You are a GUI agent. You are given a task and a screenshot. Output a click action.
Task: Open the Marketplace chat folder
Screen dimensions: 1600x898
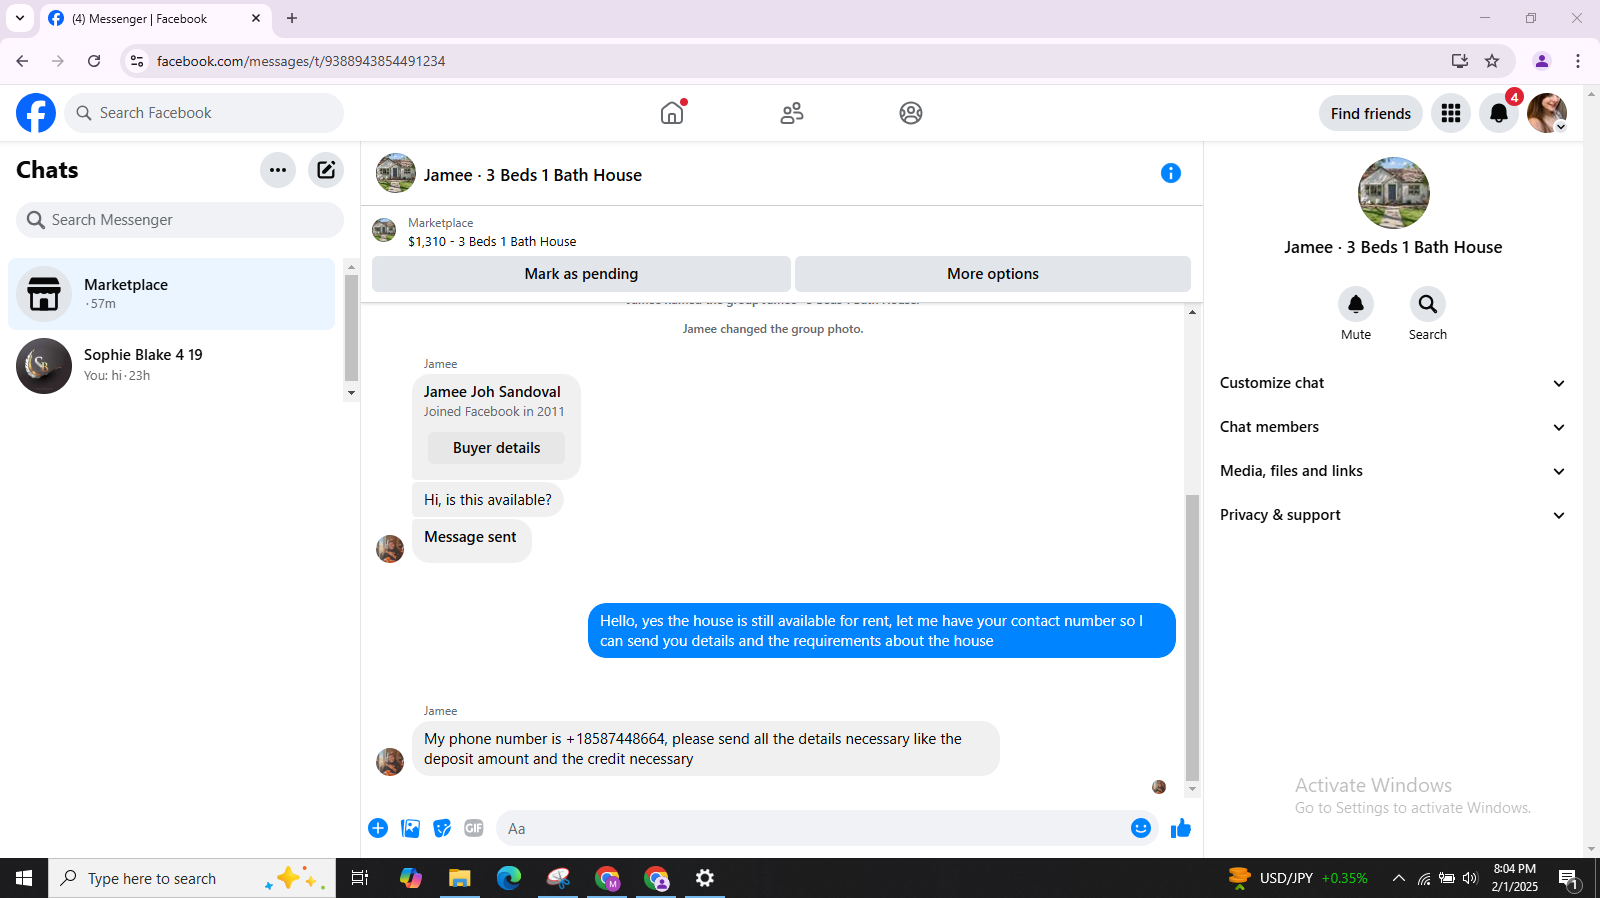coord(172,294)
